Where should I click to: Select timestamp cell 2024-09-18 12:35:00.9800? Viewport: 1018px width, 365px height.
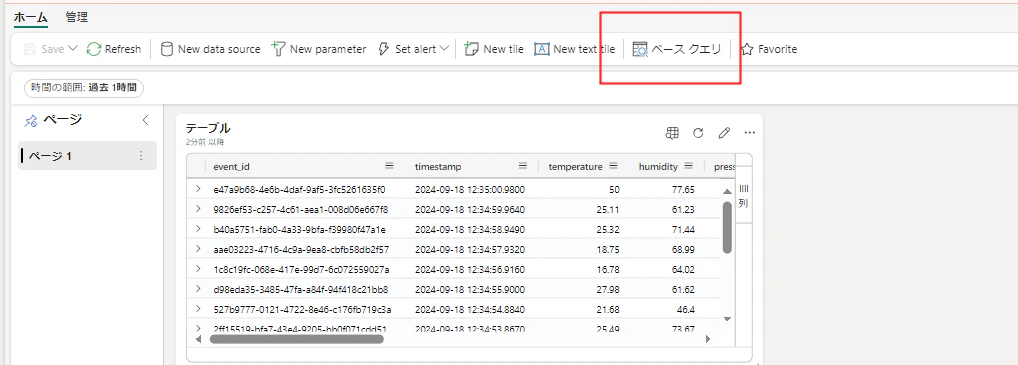coord(469,190)
